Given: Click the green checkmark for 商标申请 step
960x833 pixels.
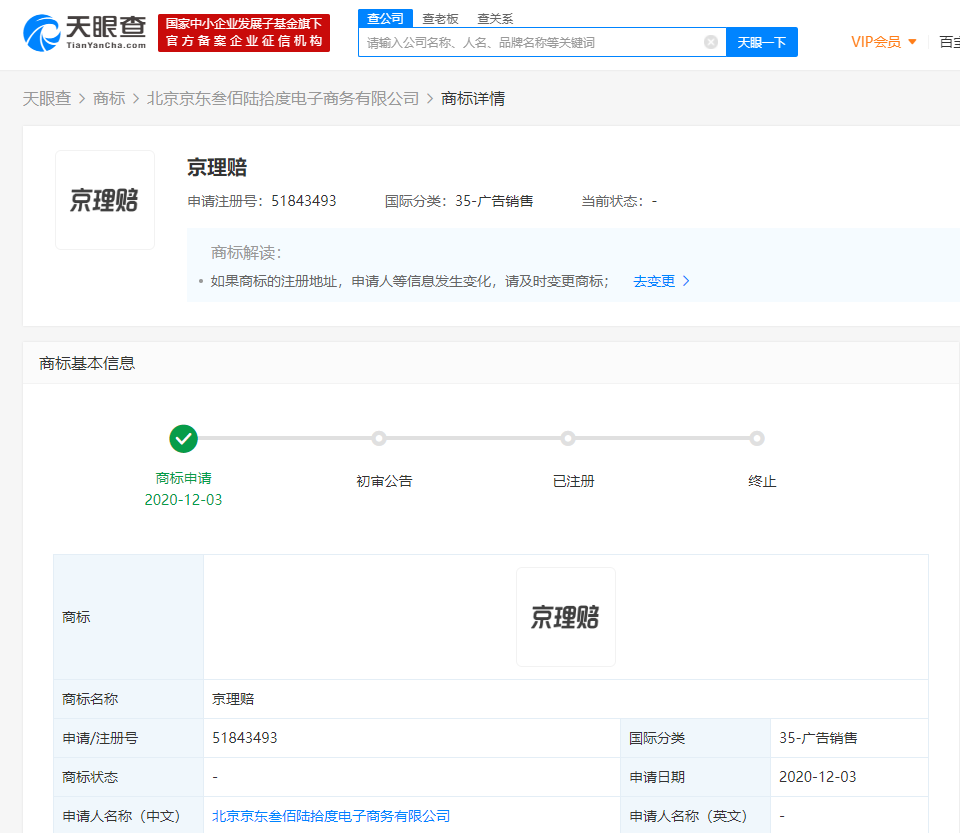Looking at the screenshot, I should pos(183,439).
